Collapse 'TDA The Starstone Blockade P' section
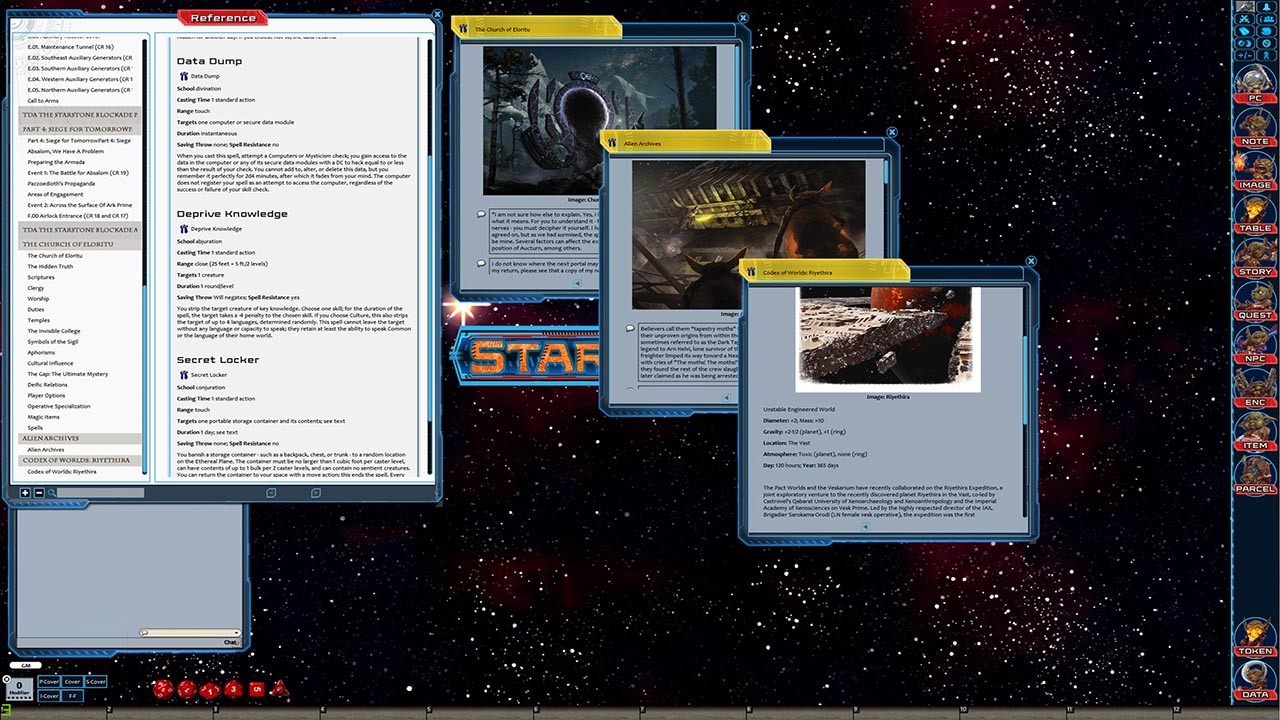The height and width of the screenshot is (720, 1280). (x=79, y=115)
